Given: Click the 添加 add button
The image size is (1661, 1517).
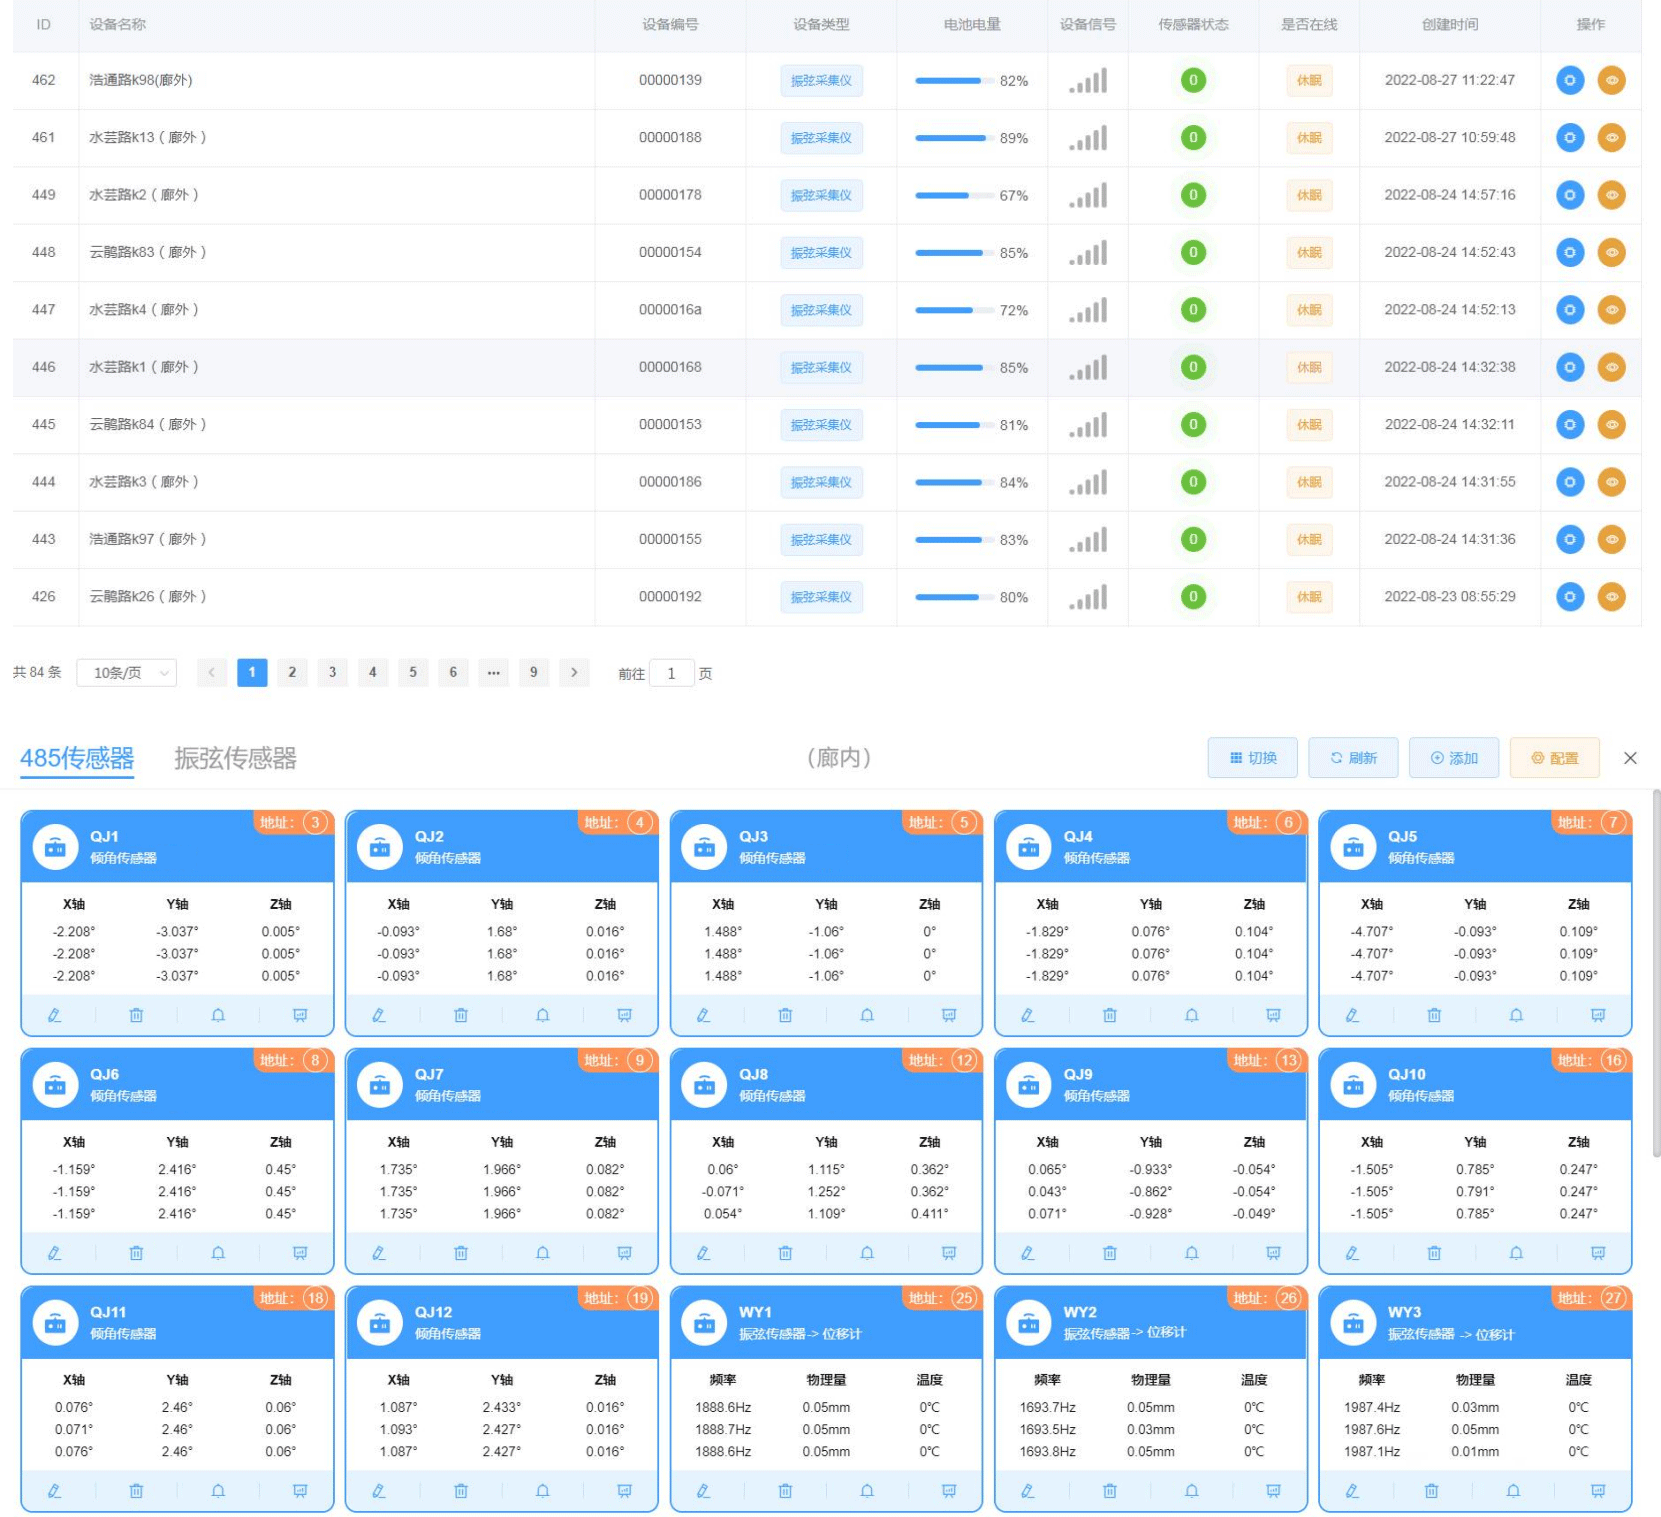Looking at the screenshot, I should [1454, 758].
